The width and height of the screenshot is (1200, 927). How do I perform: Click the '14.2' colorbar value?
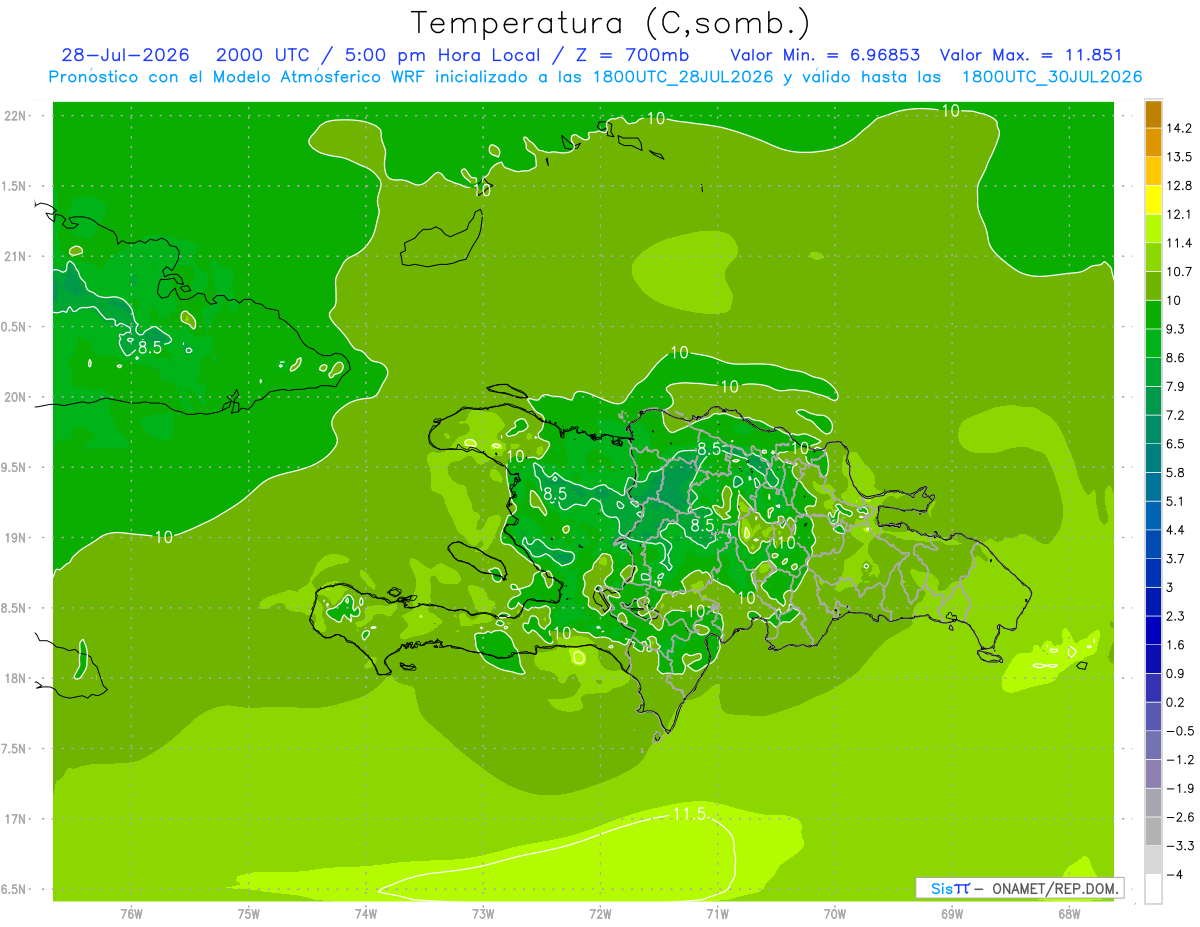click(x=1179, y=128)
